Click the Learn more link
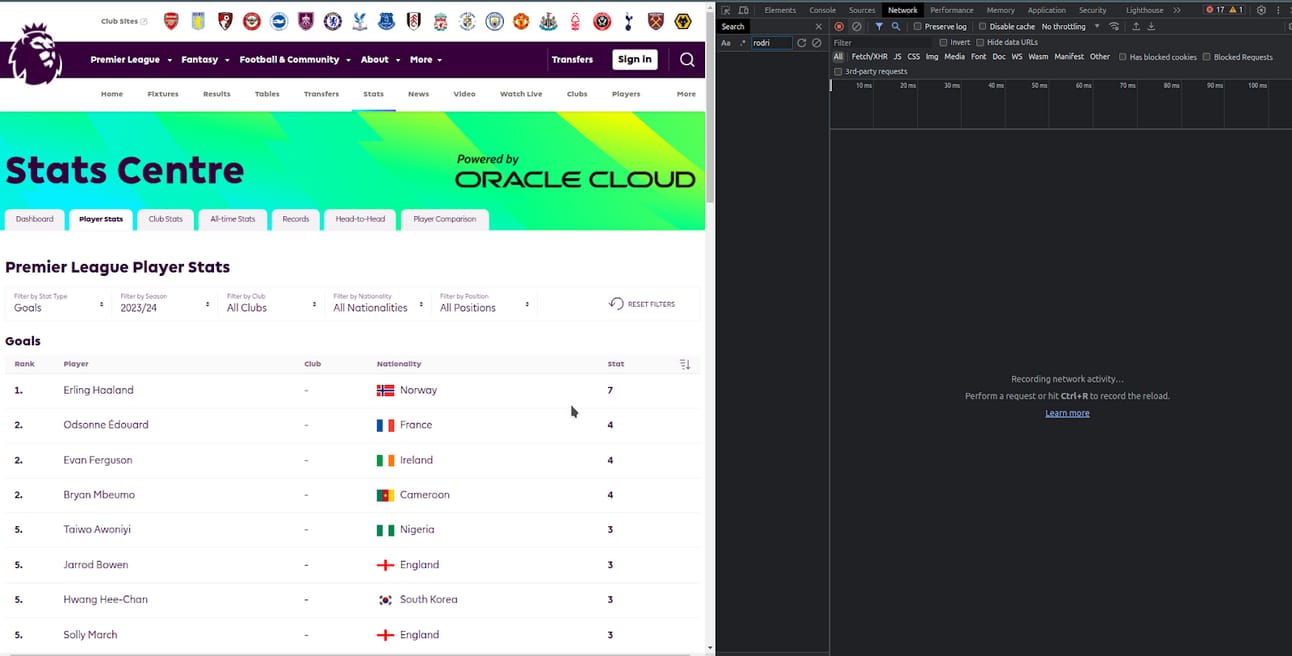The height and width of the screenshot is (656, 1292). coord(1067,413)
